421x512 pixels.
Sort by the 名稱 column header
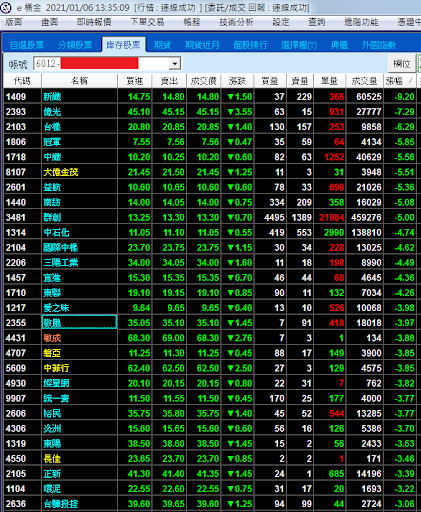click(79, 81)
